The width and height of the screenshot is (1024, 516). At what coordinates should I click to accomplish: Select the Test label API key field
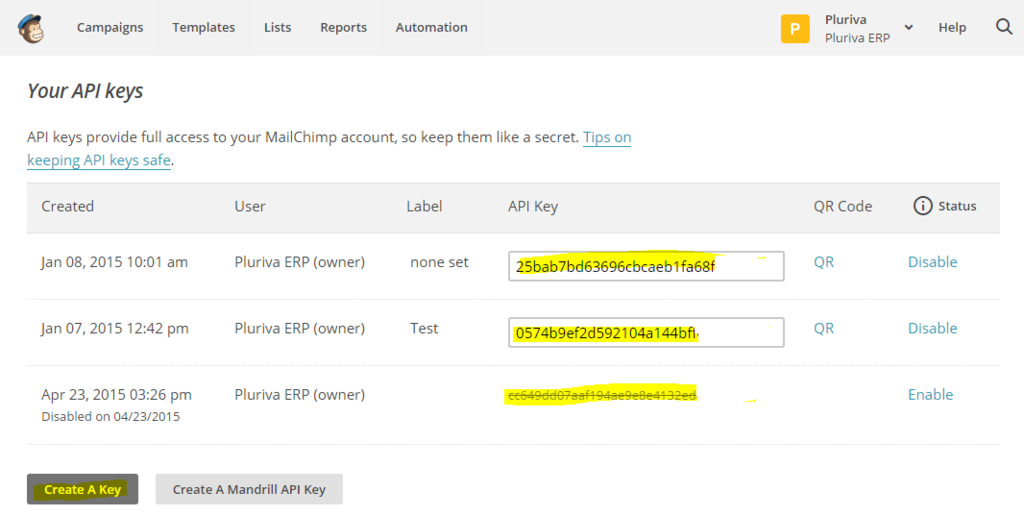click(x=645, y=332)
